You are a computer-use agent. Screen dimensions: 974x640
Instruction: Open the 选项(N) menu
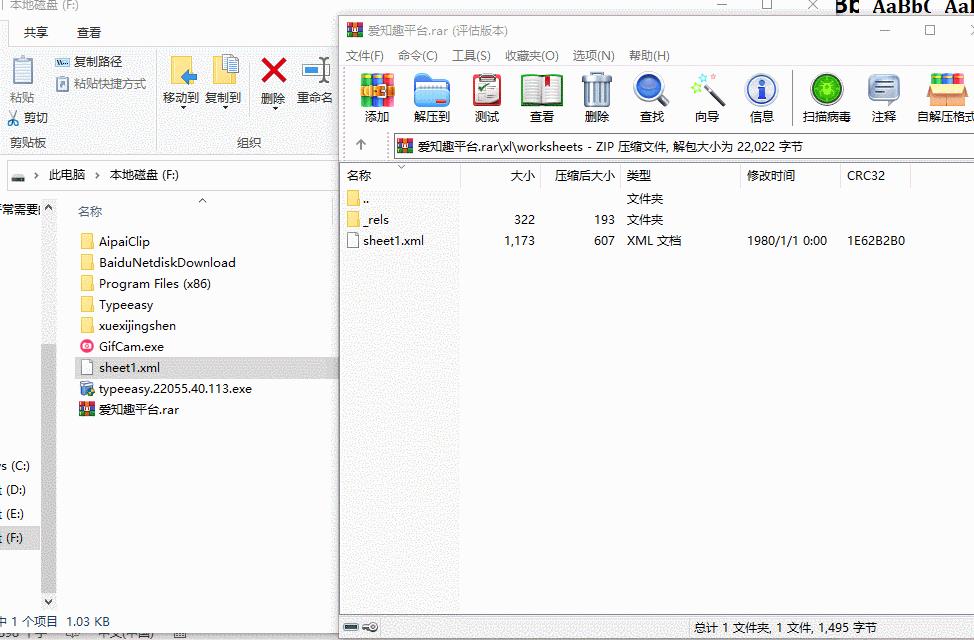592,56
